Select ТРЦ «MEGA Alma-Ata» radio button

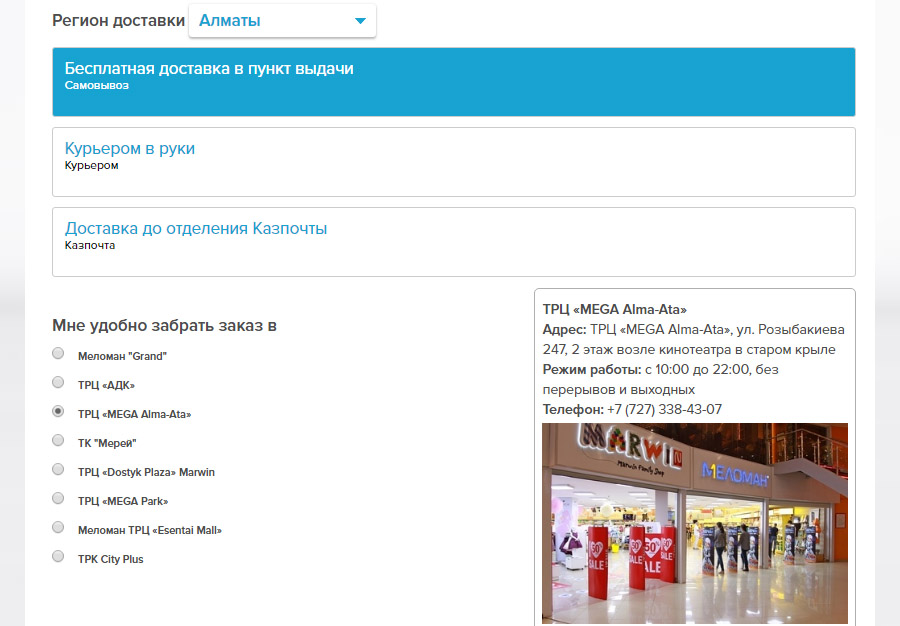[x=58, y=411]
